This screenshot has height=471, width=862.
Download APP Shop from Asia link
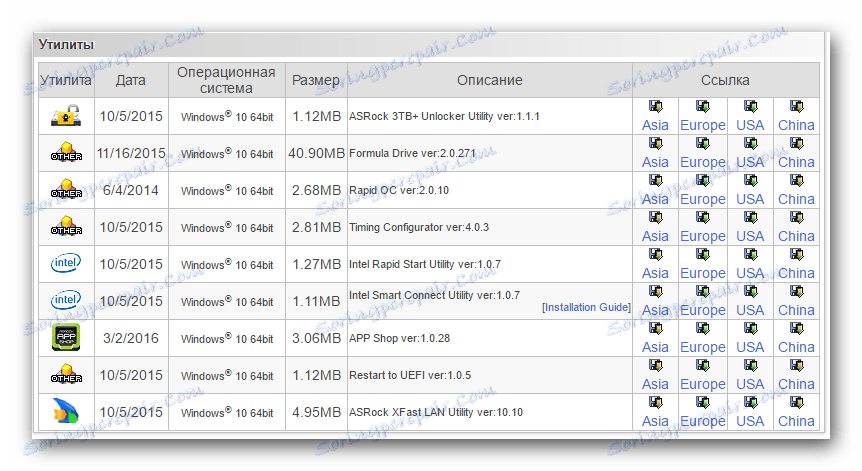coord(655,347)
